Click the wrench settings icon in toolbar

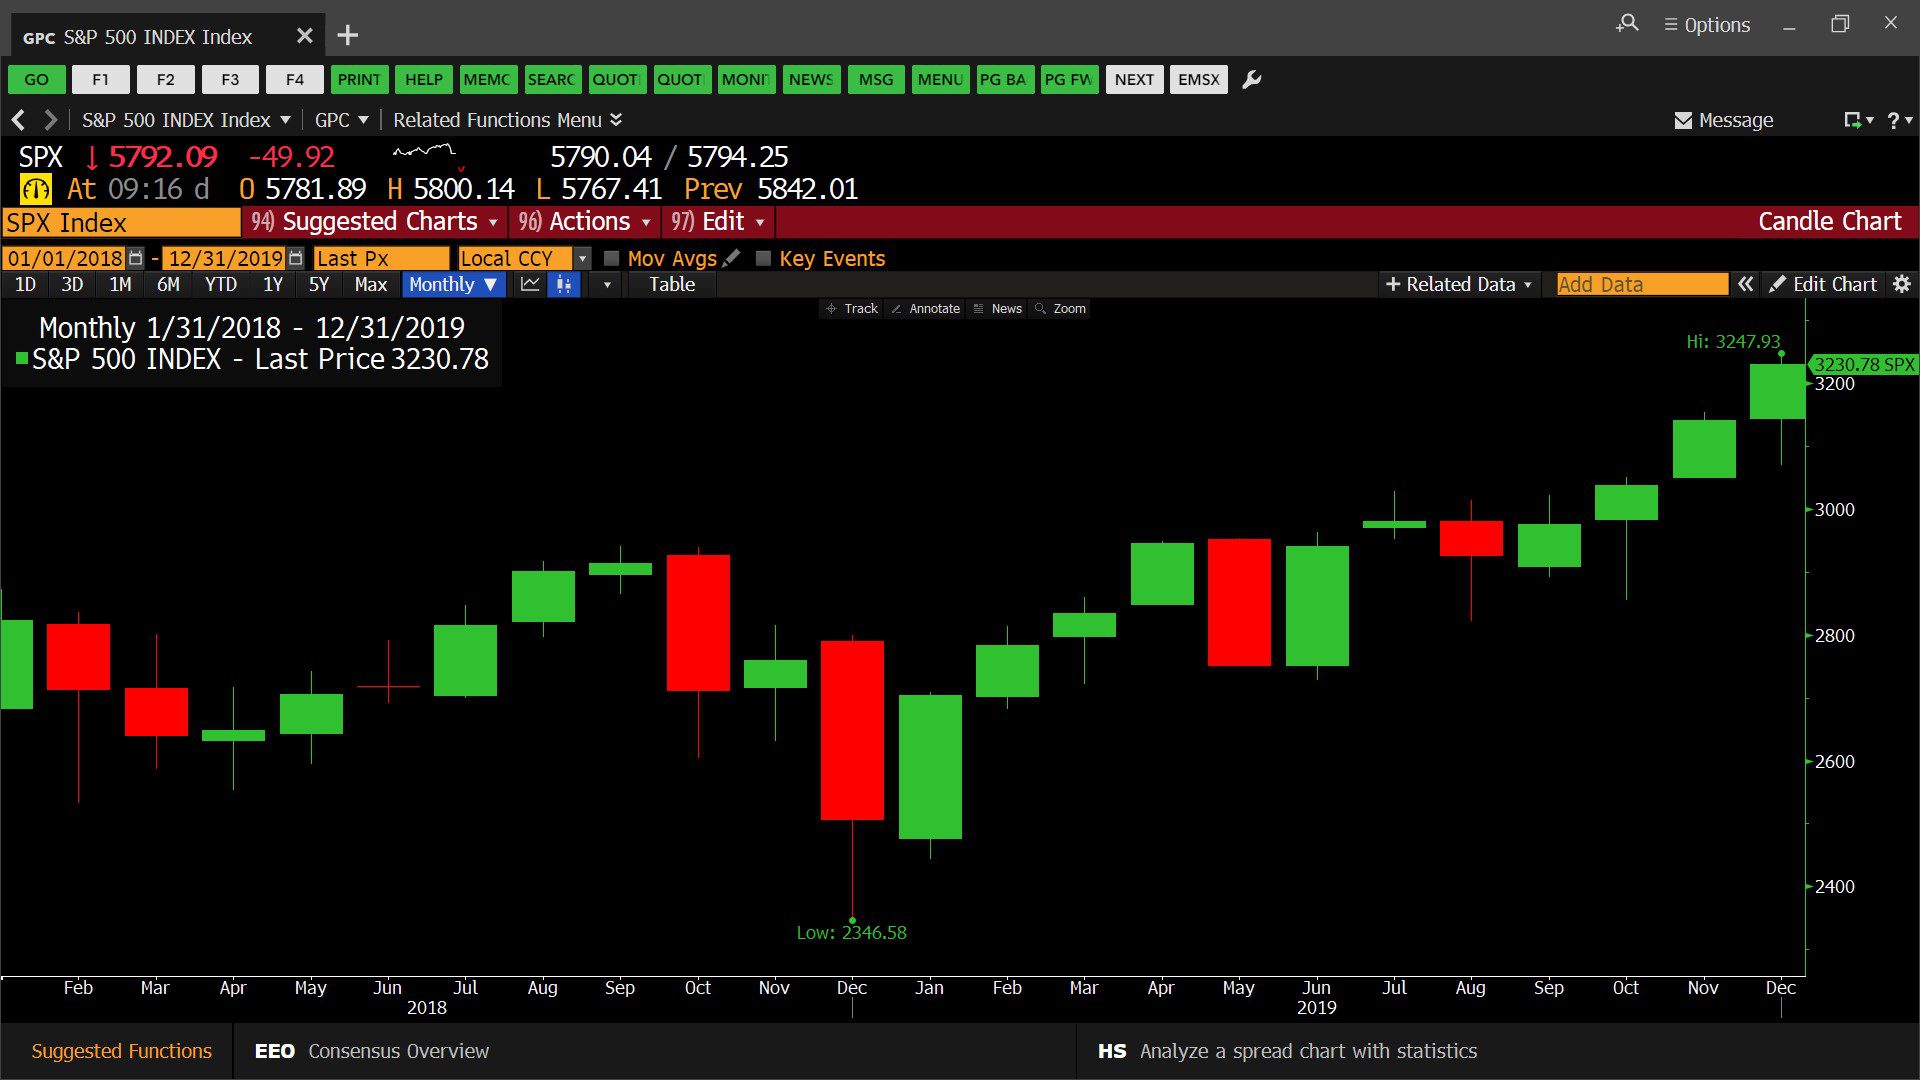(x=1251, y=80)
